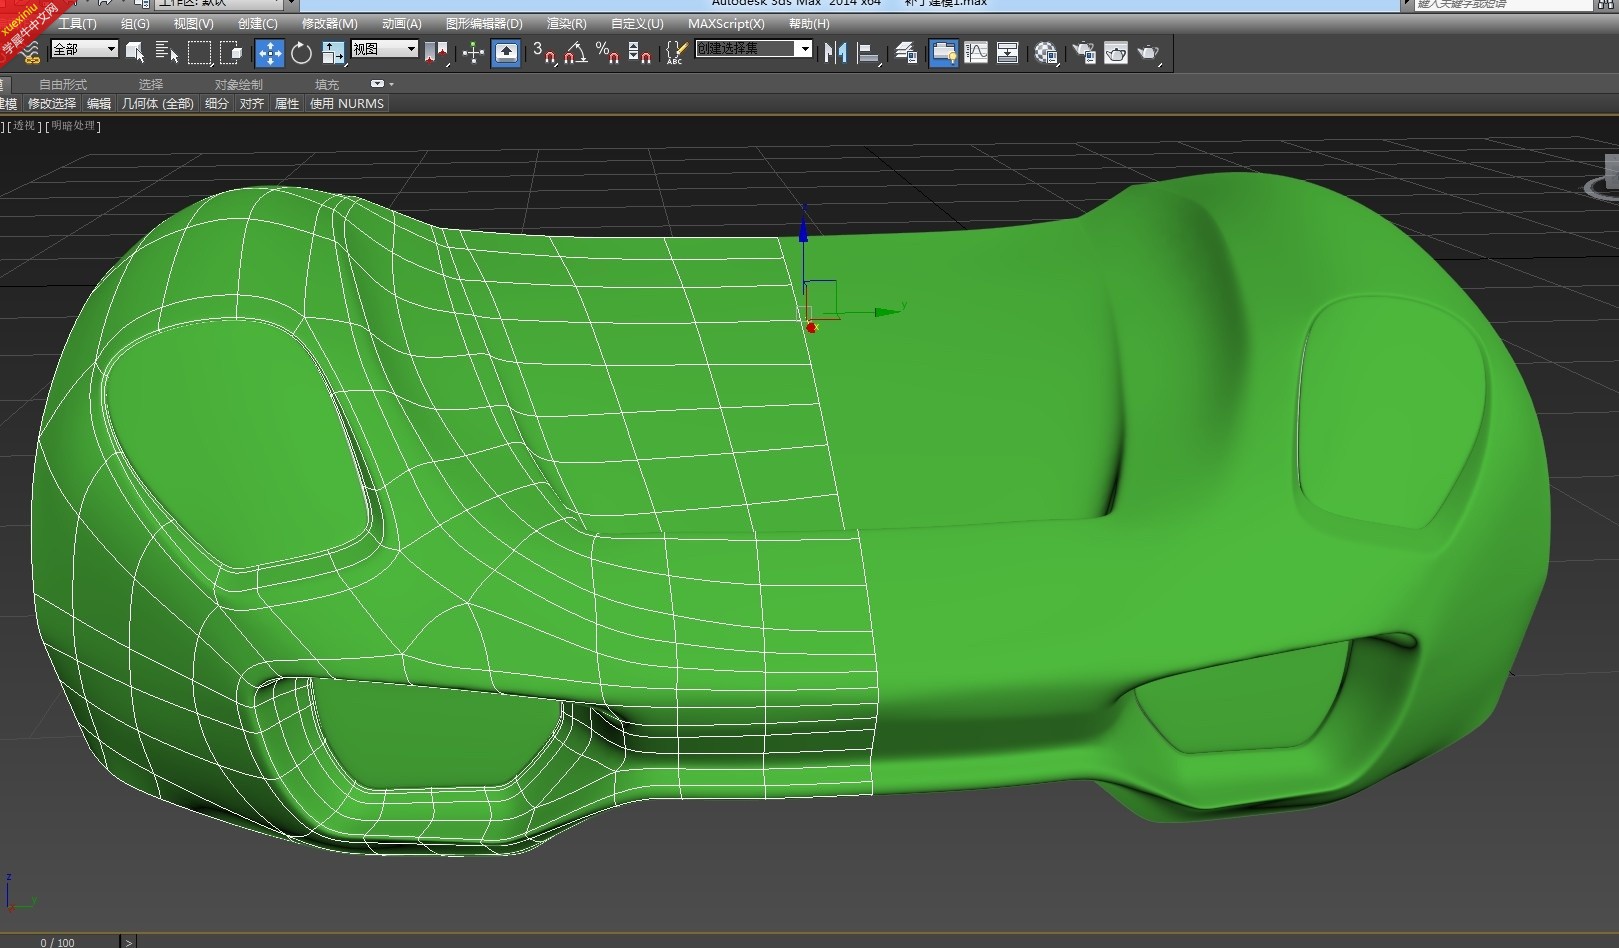Toggle the Graphite Ribbon display icon
Viewport: 1619px width, 948px height.
pos(943,53)
